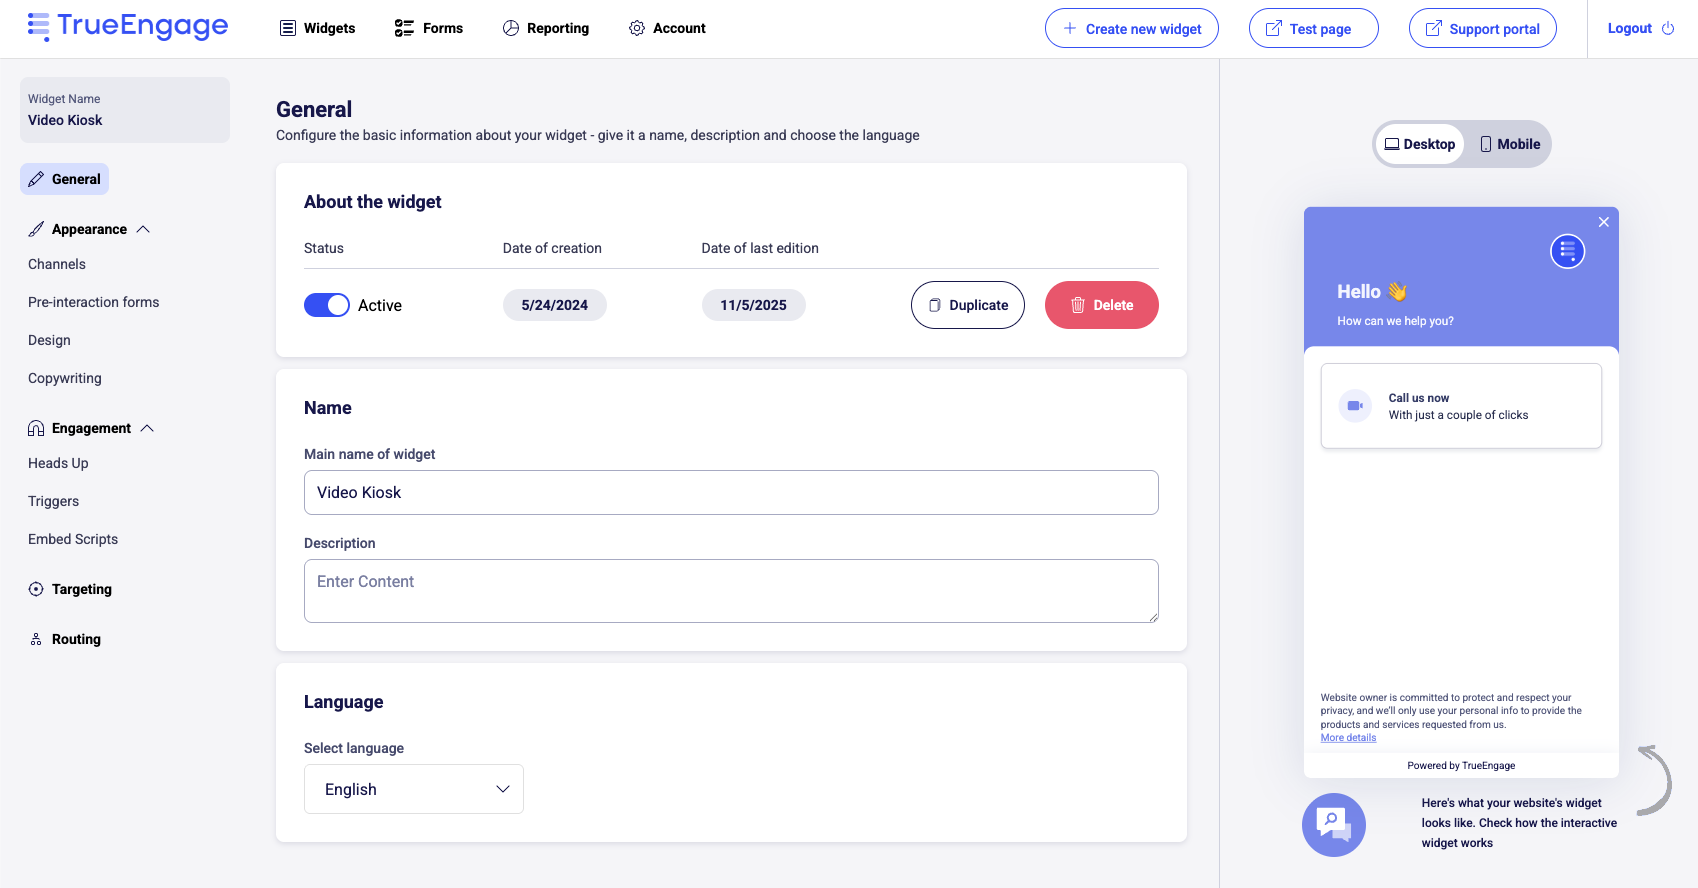Toggle the Active status switch off

pyautogui.click(x=326, y=305)
